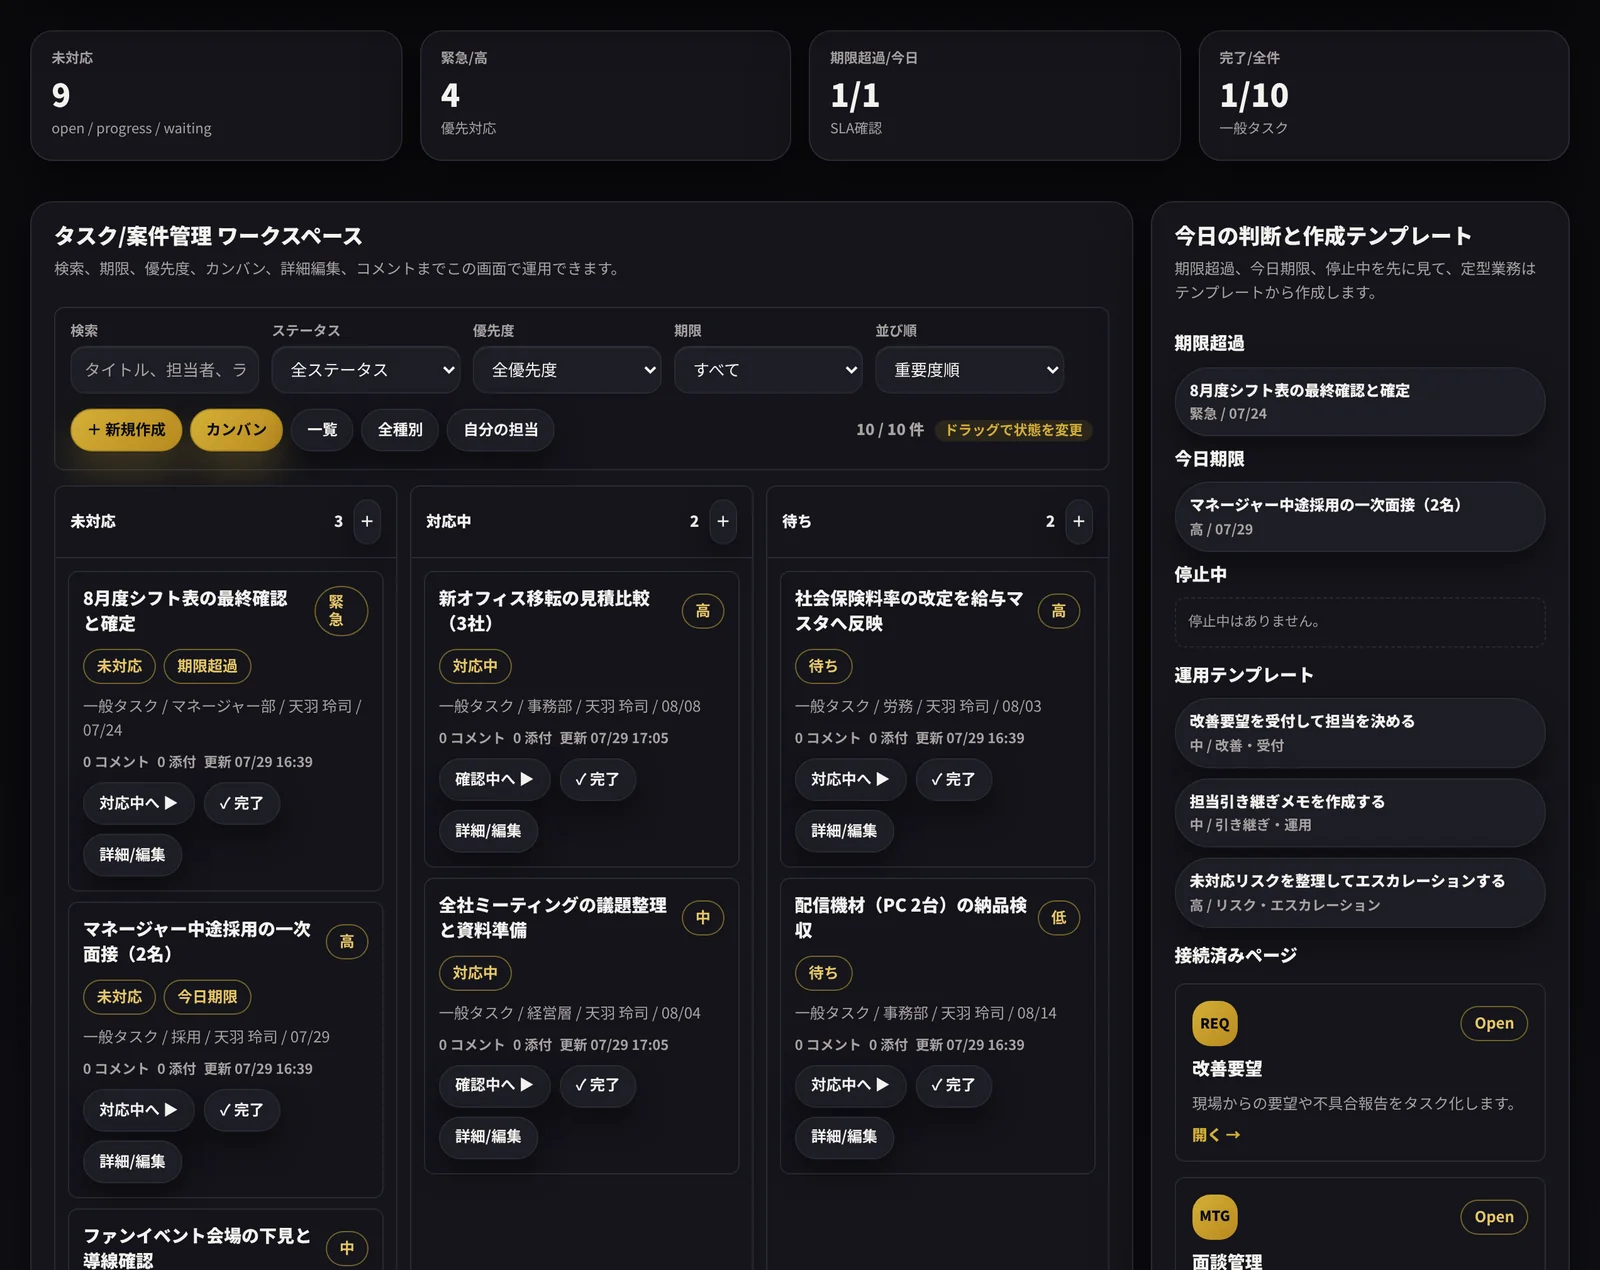Click the 中 badge on 全社ミーティング card
This screenshot has width=1600, height=1270.
click(703, 918)
